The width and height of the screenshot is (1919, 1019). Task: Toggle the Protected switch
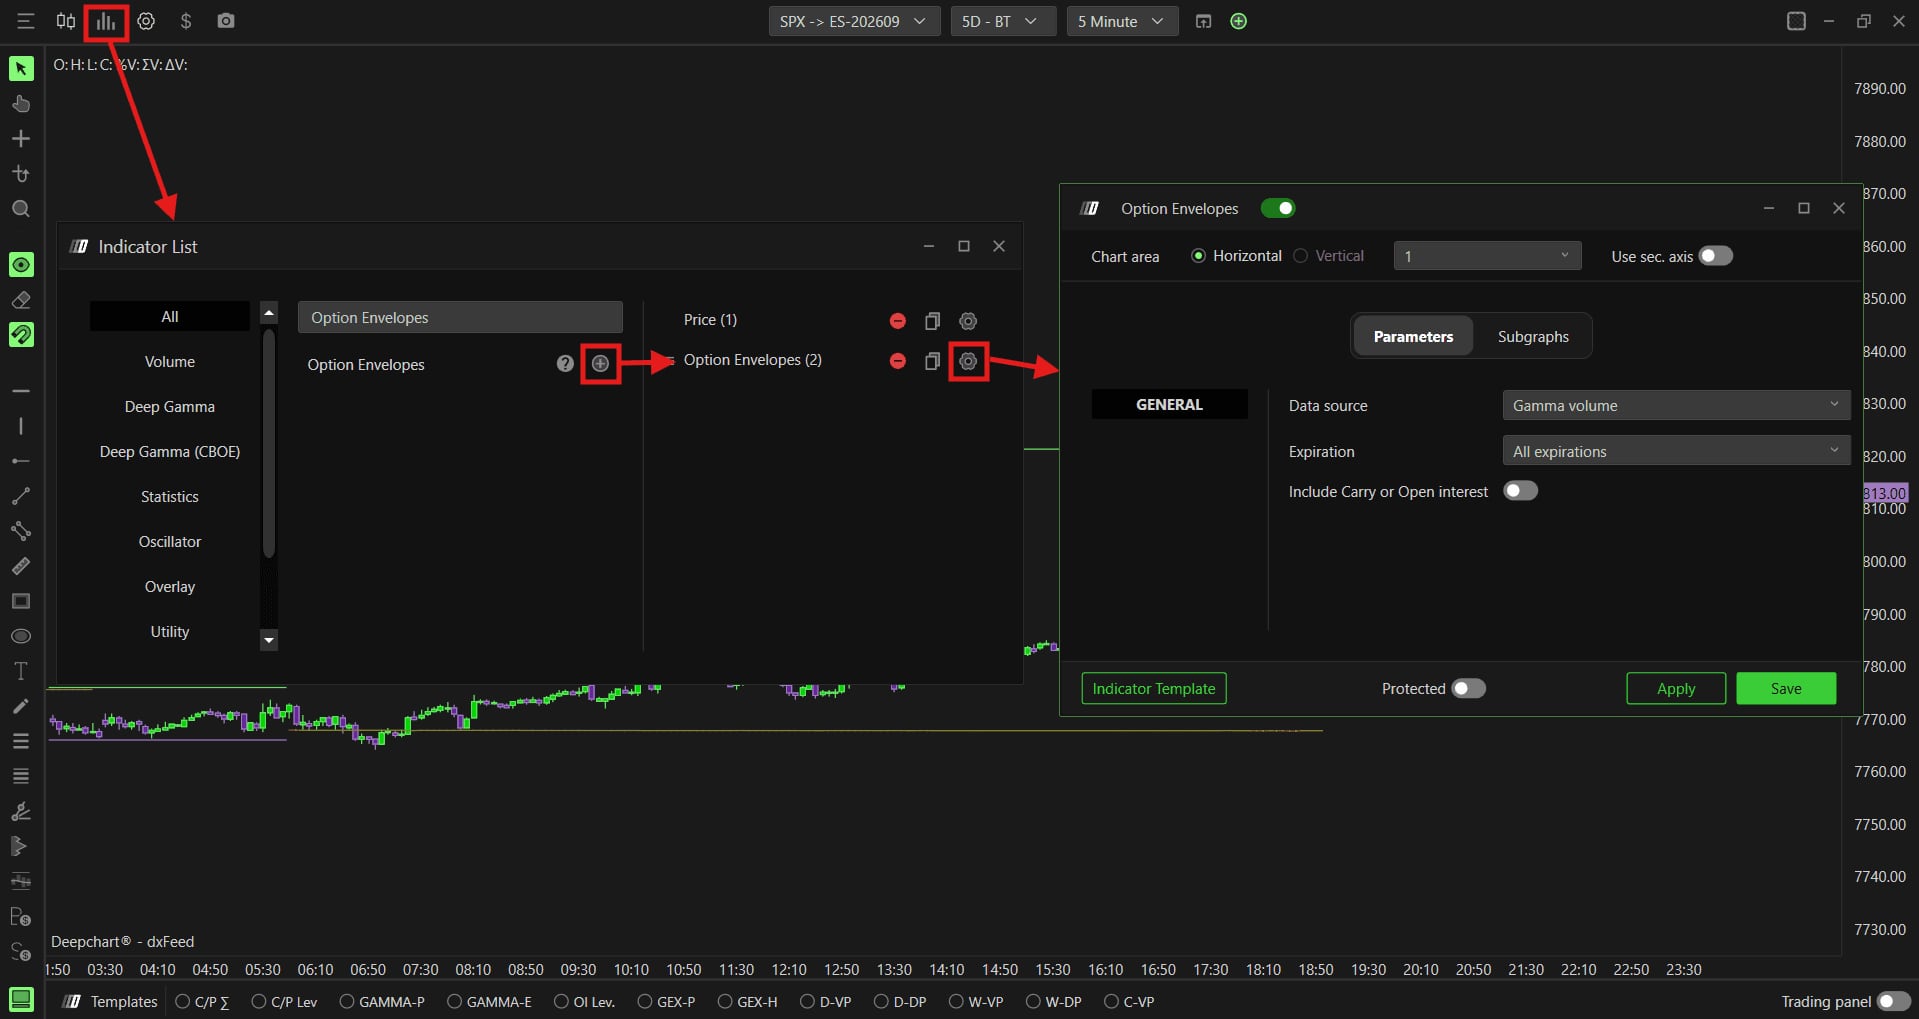[x=1469, y=688]
